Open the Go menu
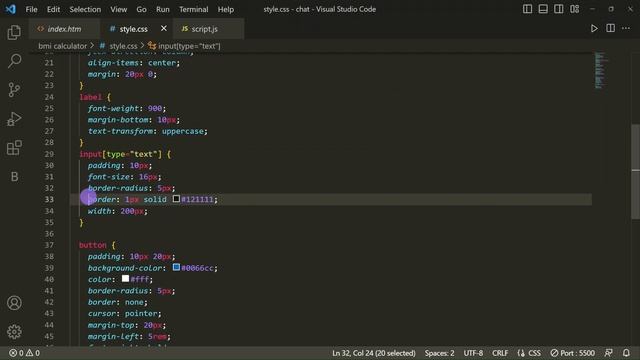The image size is (640, 360). coord(141,9)
